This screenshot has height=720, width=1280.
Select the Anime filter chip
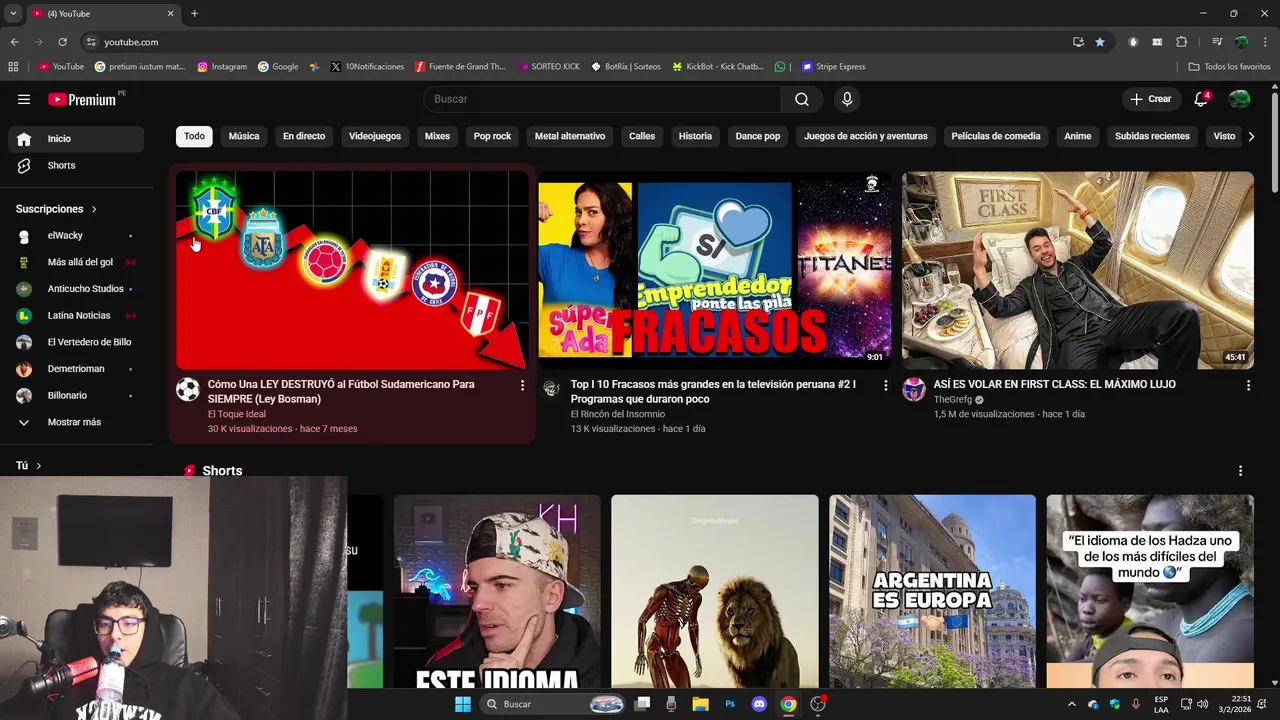point(1078,136)
